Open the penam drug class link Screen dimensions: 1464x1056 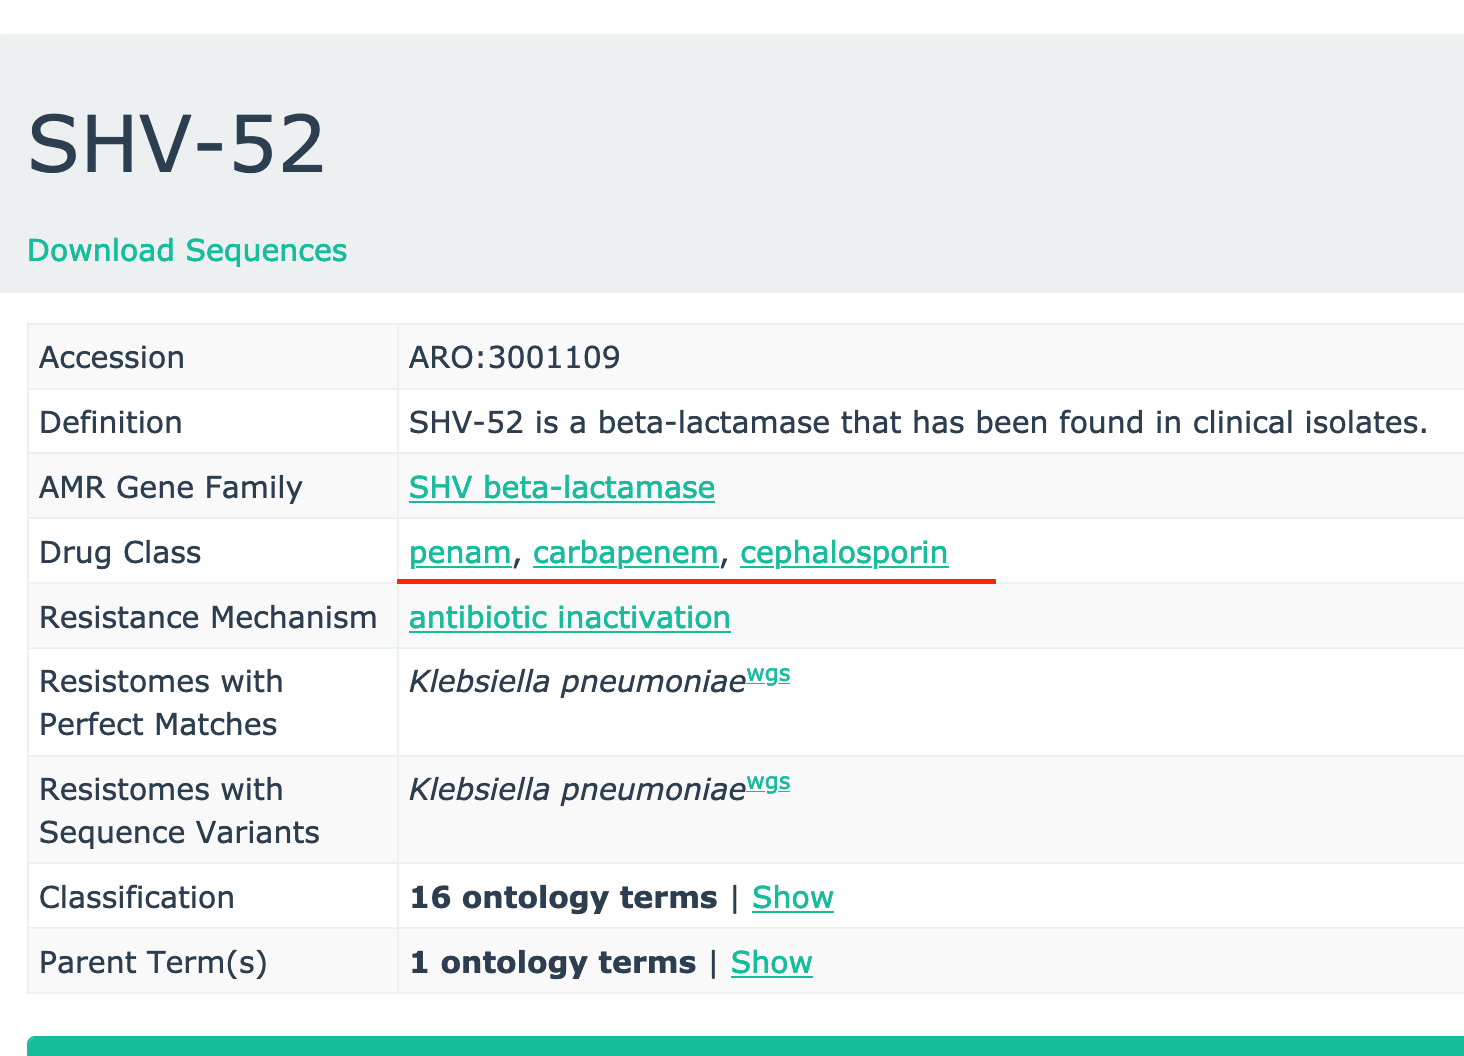(460, 552)
